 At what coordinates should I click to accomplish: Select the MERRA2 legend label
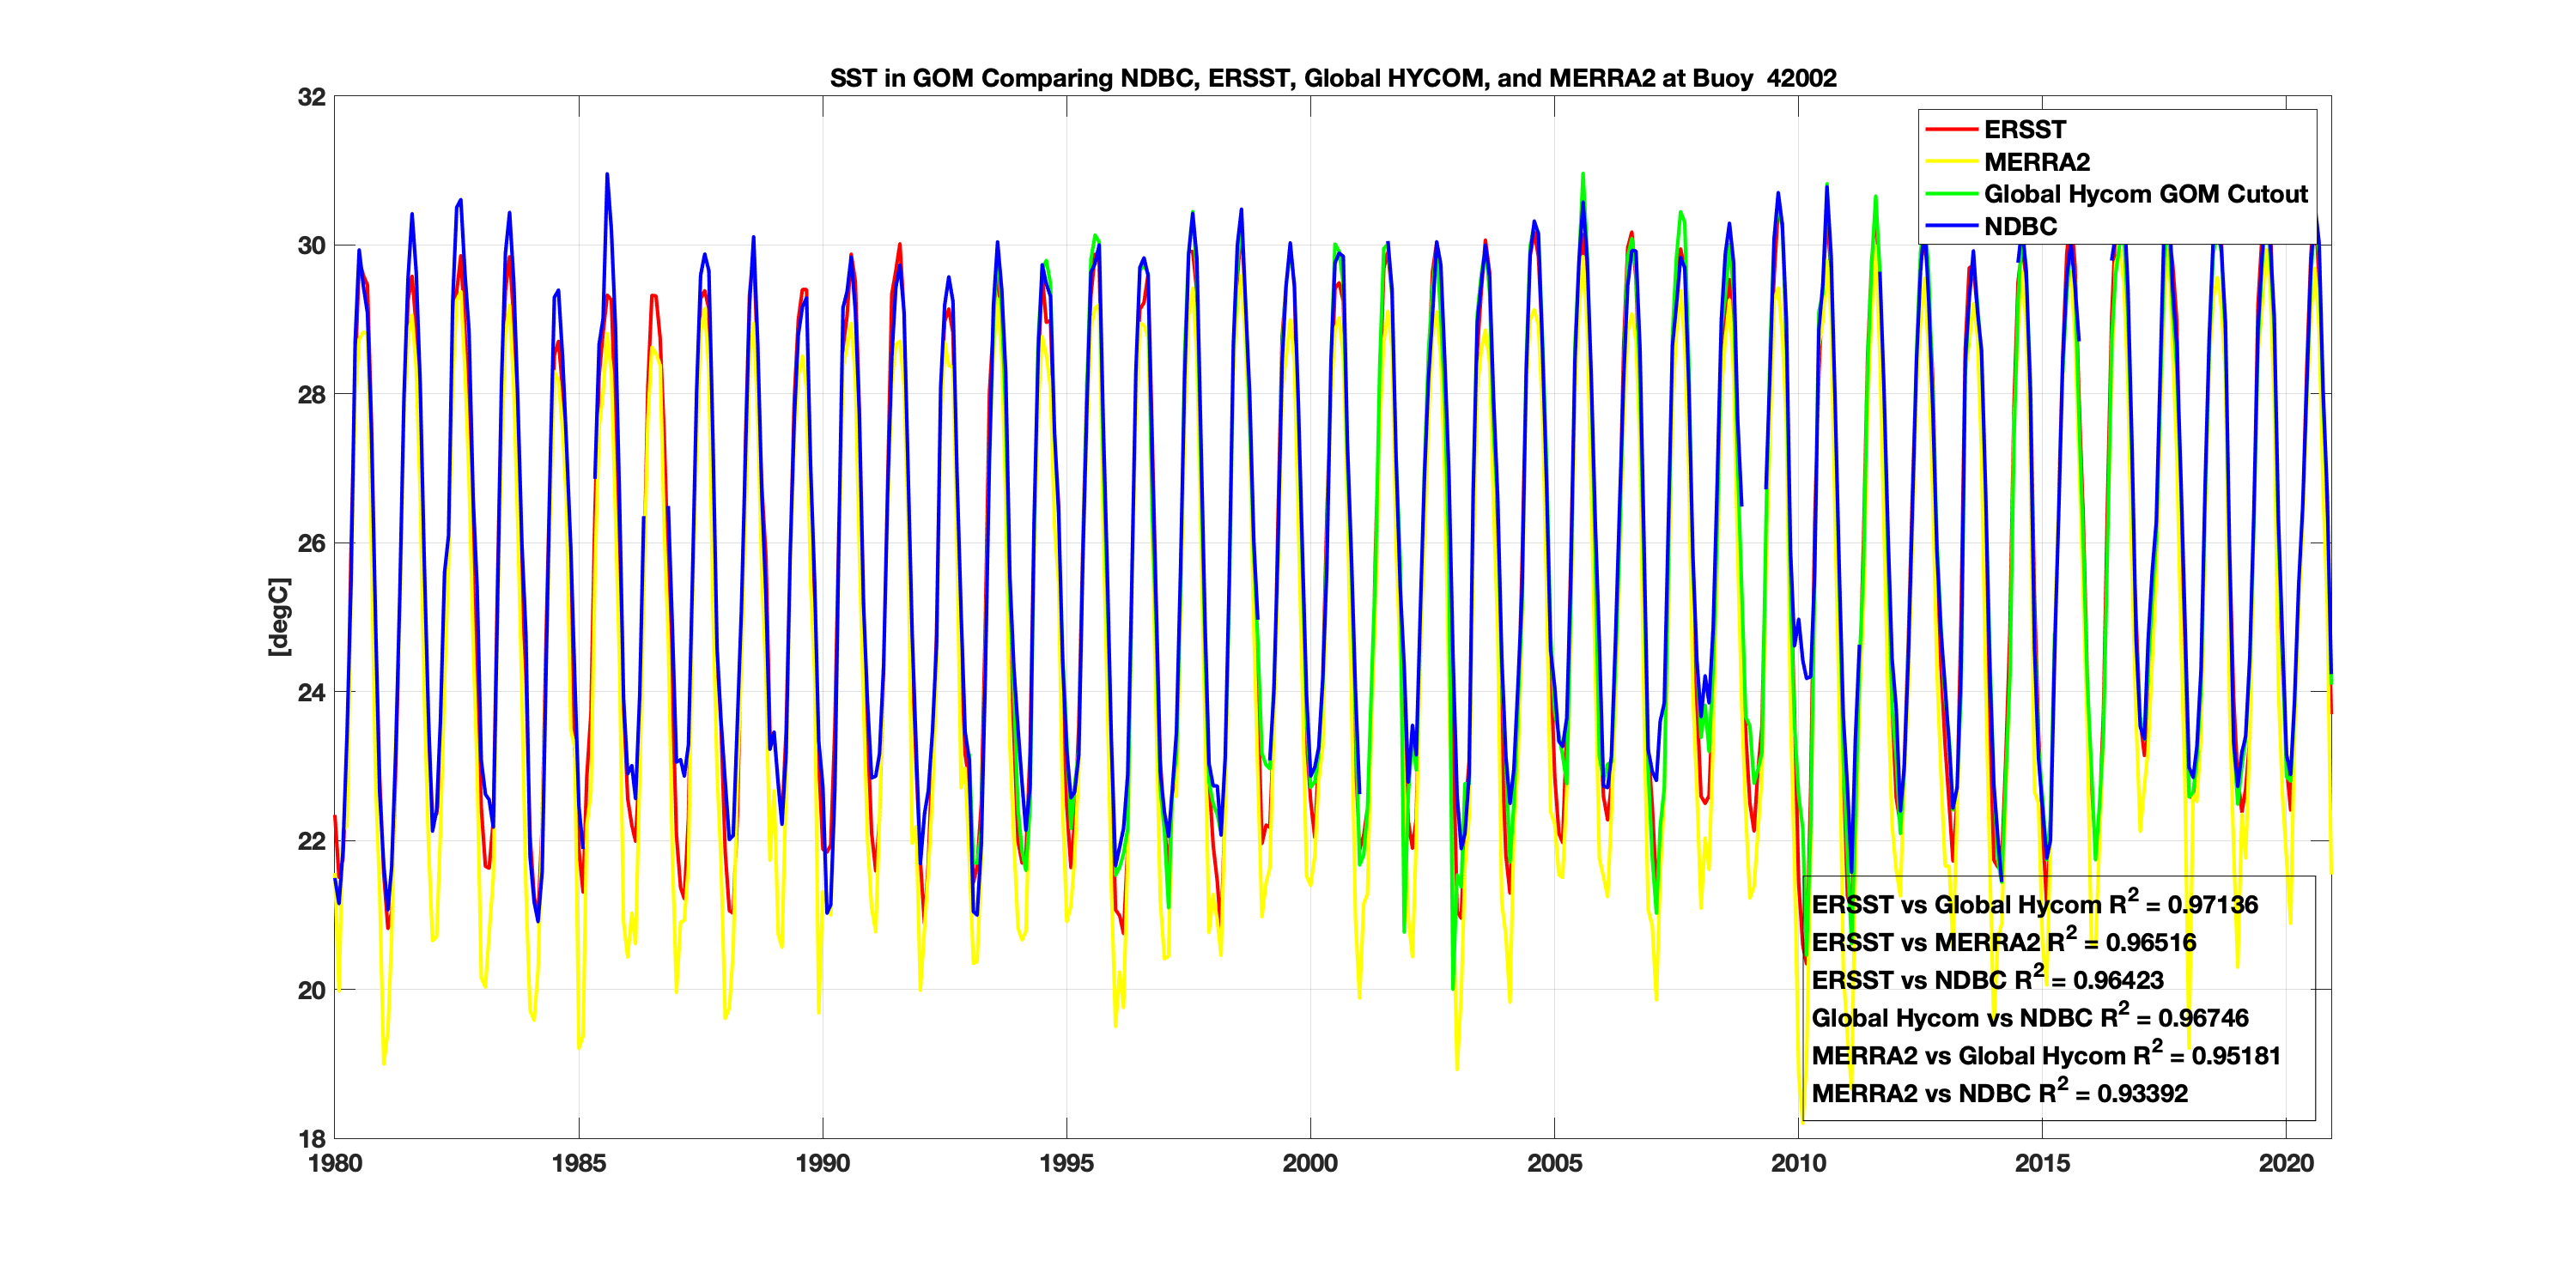coord(2036,162)
